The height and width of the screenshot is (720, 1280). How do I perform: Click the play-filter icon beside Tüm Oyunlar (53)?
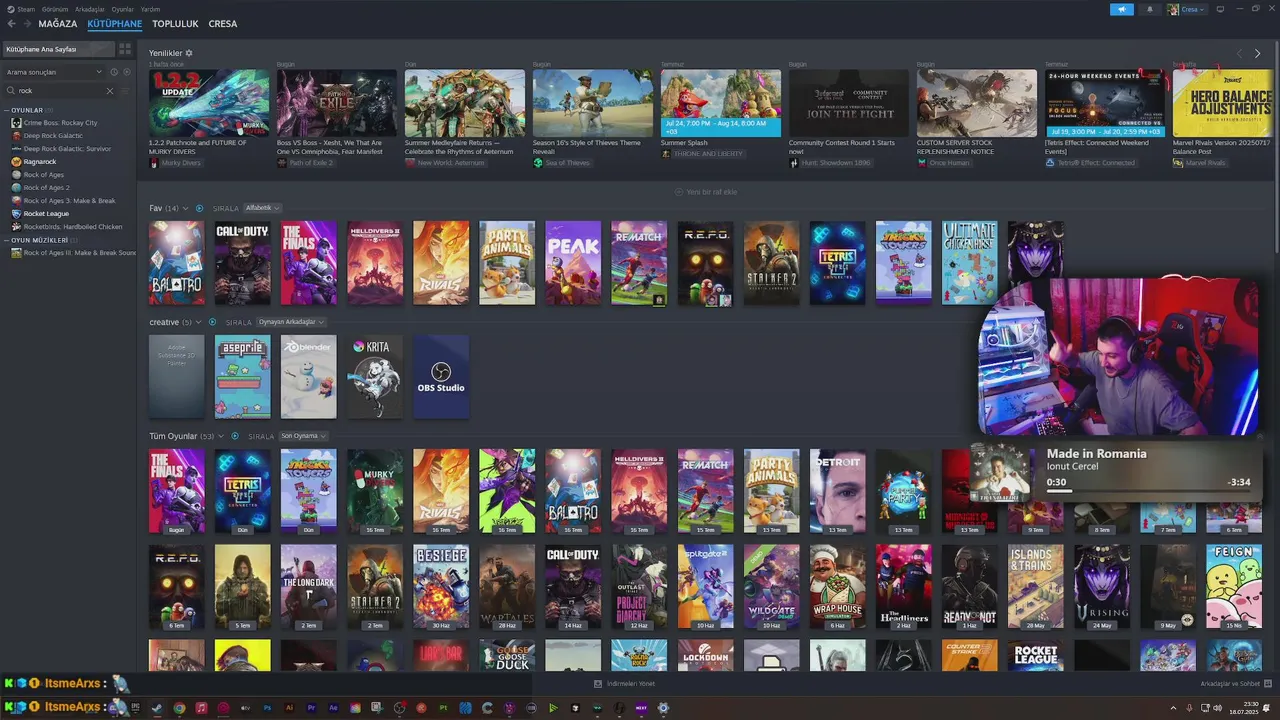click(235, 436)
